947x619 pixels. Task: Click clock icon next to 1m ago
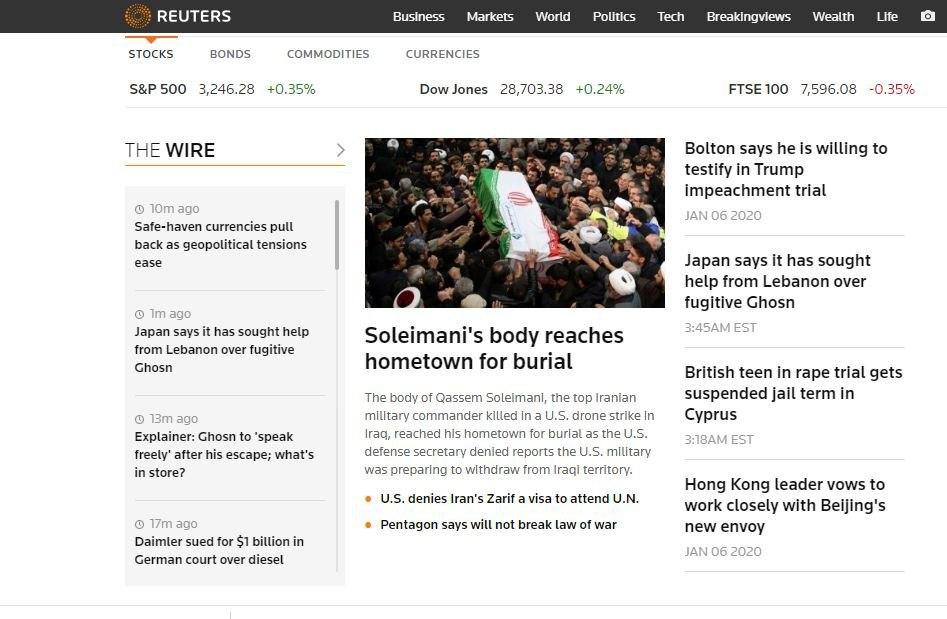click(x=140, y=314)
